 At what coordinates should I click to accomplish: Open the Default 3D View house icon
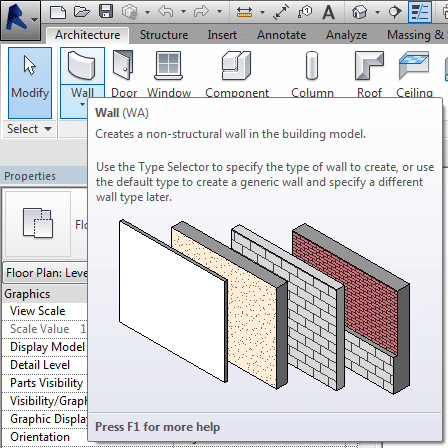click(x=359, y=12)
